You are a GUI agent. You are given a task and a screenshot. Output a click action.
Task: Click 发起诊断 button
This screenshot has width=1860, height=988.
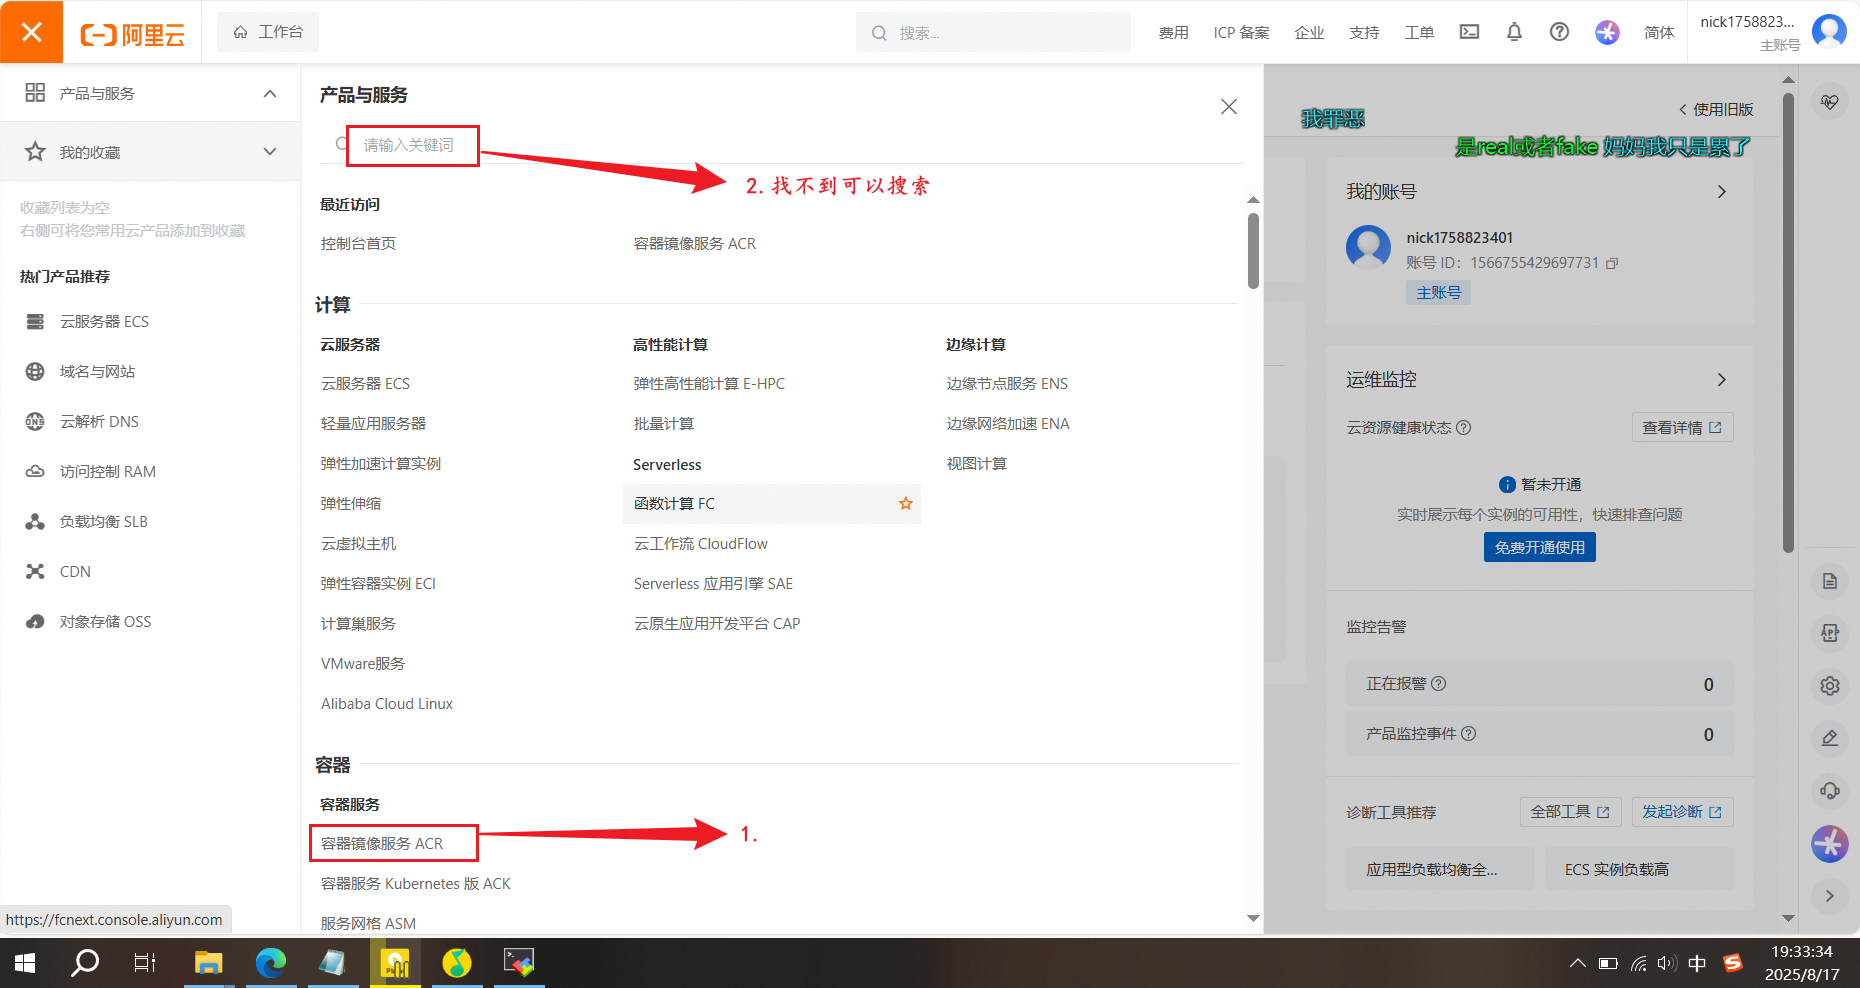pyautogui.click(x=1682, y=812)
